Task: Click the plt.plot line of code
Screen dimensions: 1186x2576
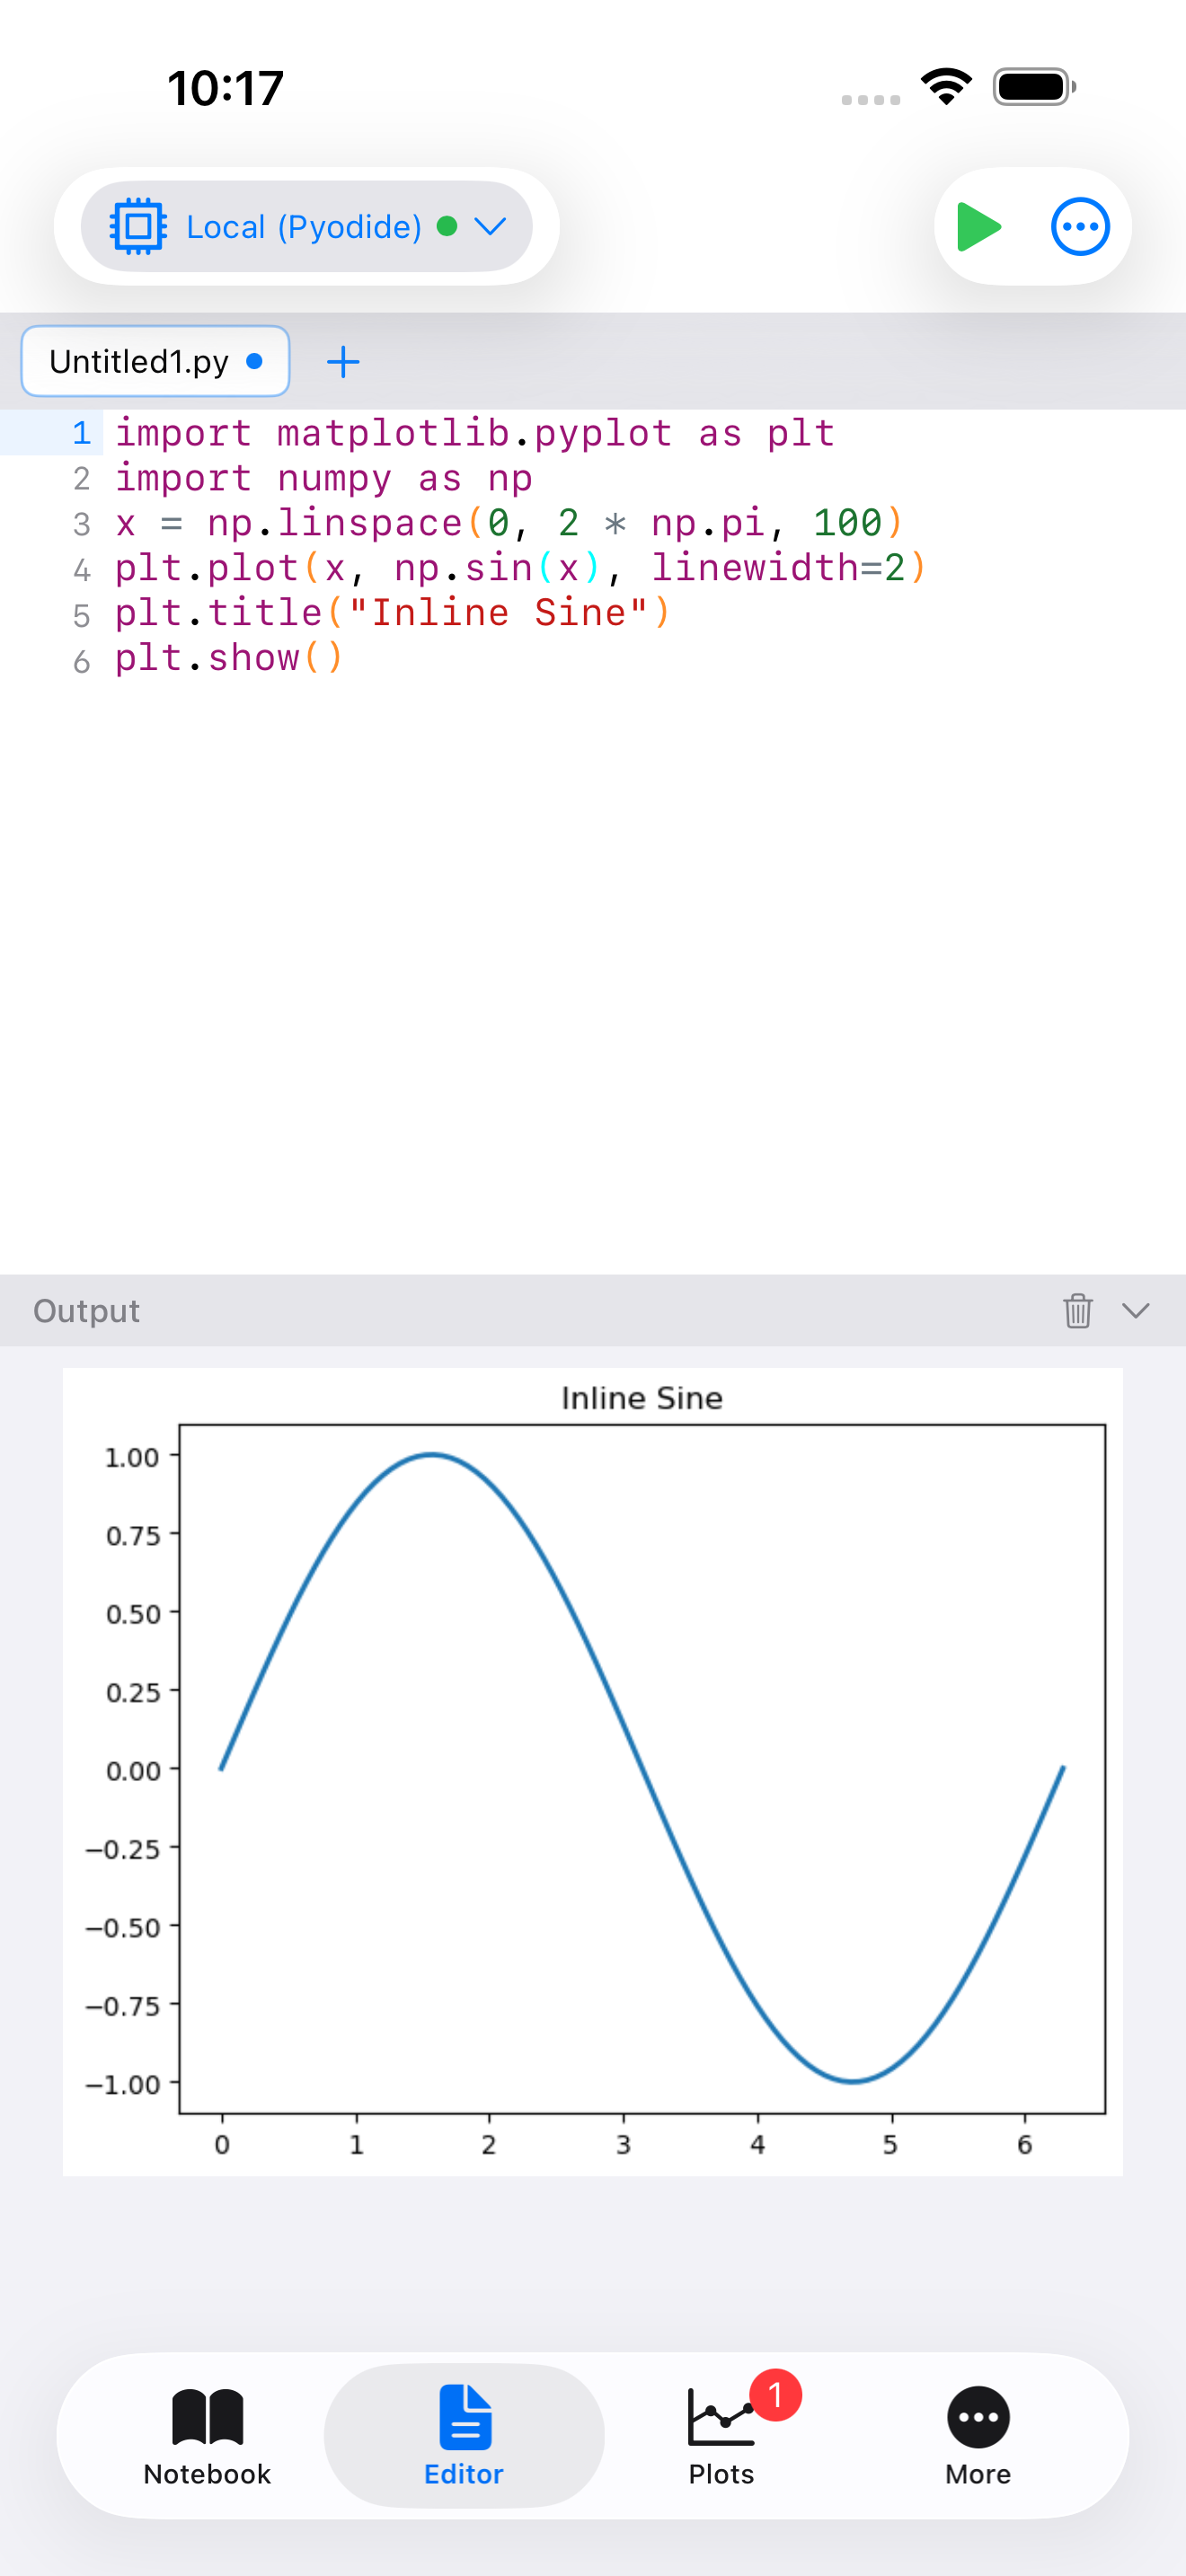Action: point(521,568)
